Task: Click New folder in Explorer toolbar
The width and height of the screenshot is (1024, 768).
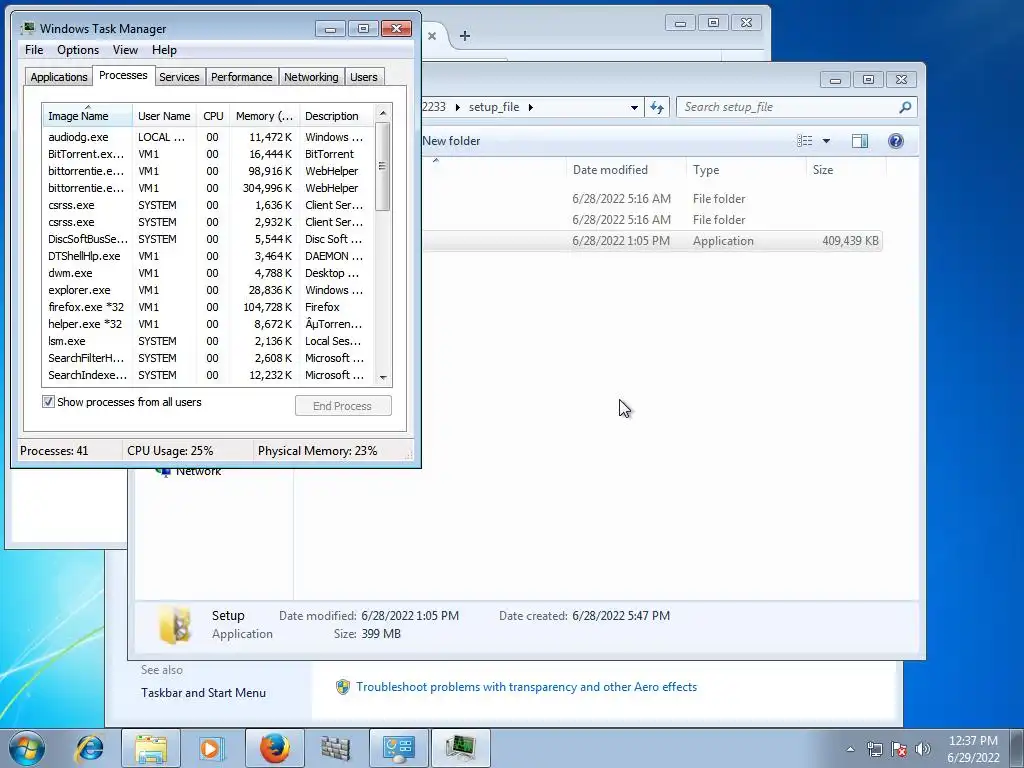Action: [451, 141]
